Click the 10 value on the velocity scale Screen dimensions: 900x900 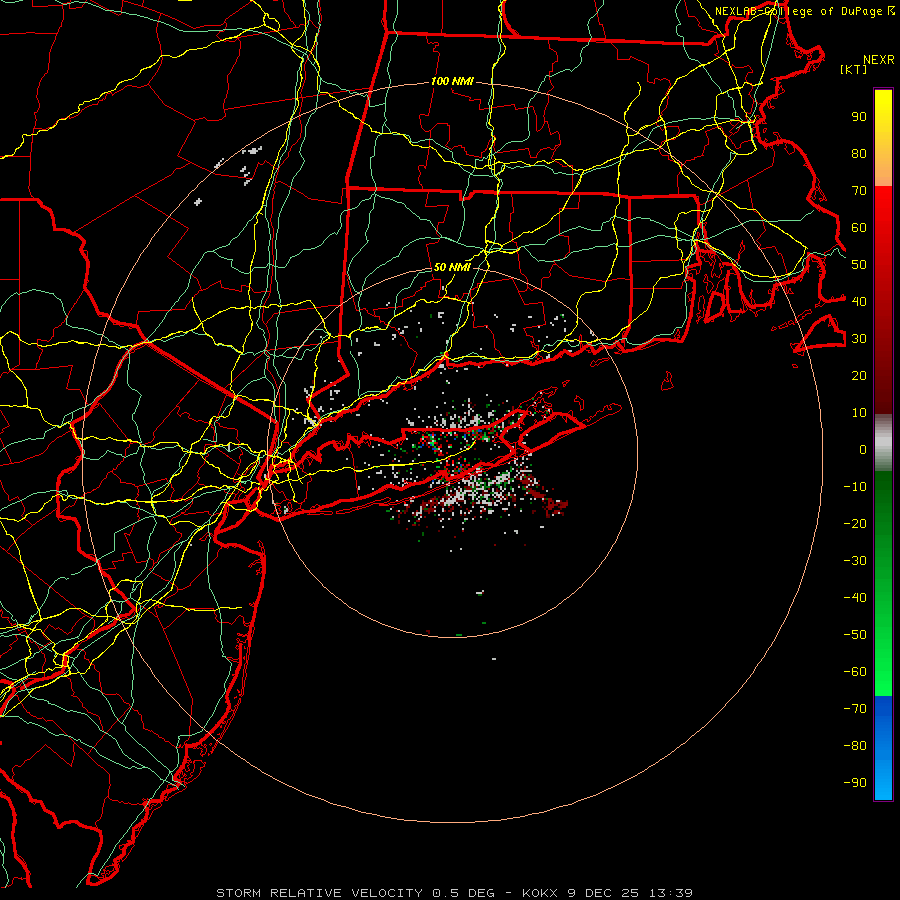[x=859, y=413]
